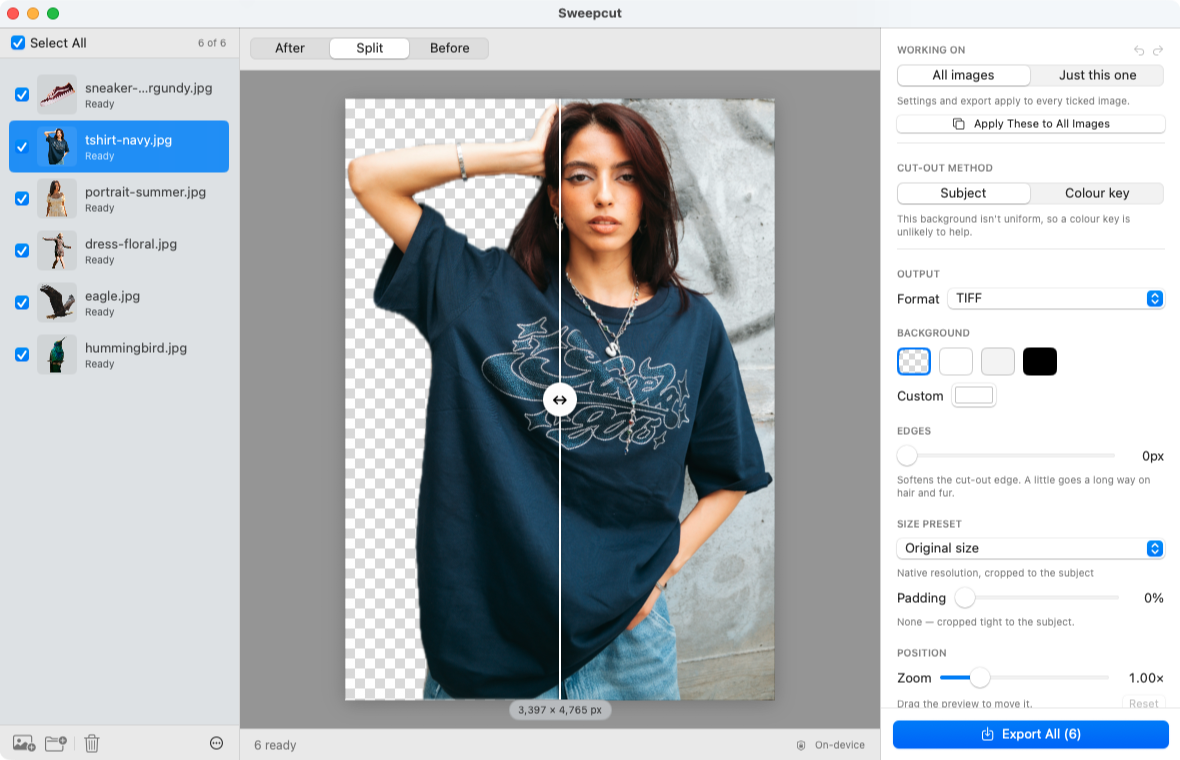Click the '6 of 6' count label

click(211, 43)
